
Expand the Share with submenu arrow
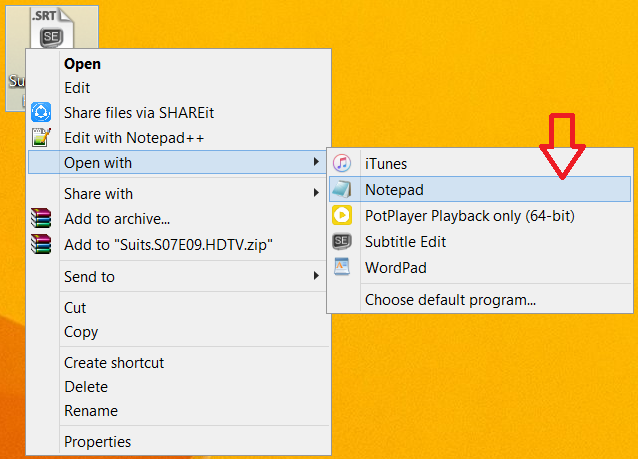pyautogui.click(x=316, y=194)
